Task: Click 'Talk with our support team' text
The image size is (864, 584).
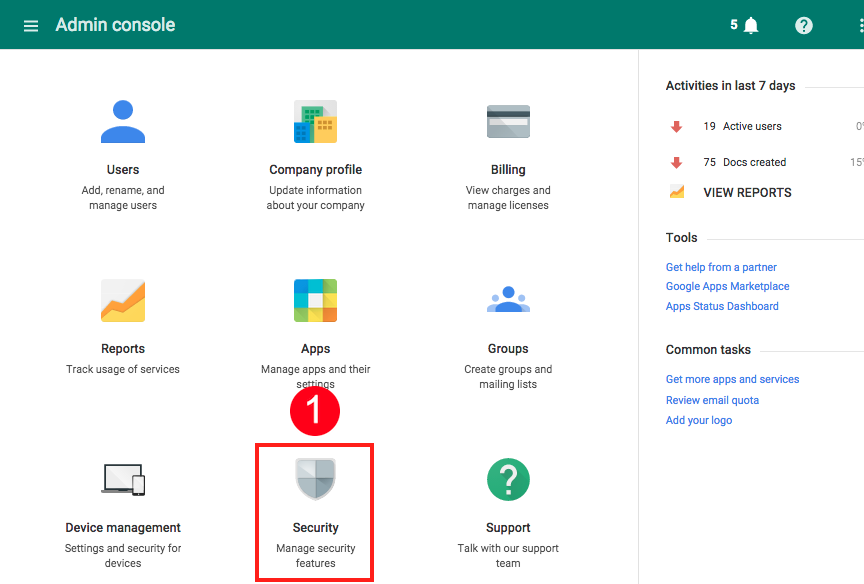Action: pyautogui.click(x=508, y=555)
